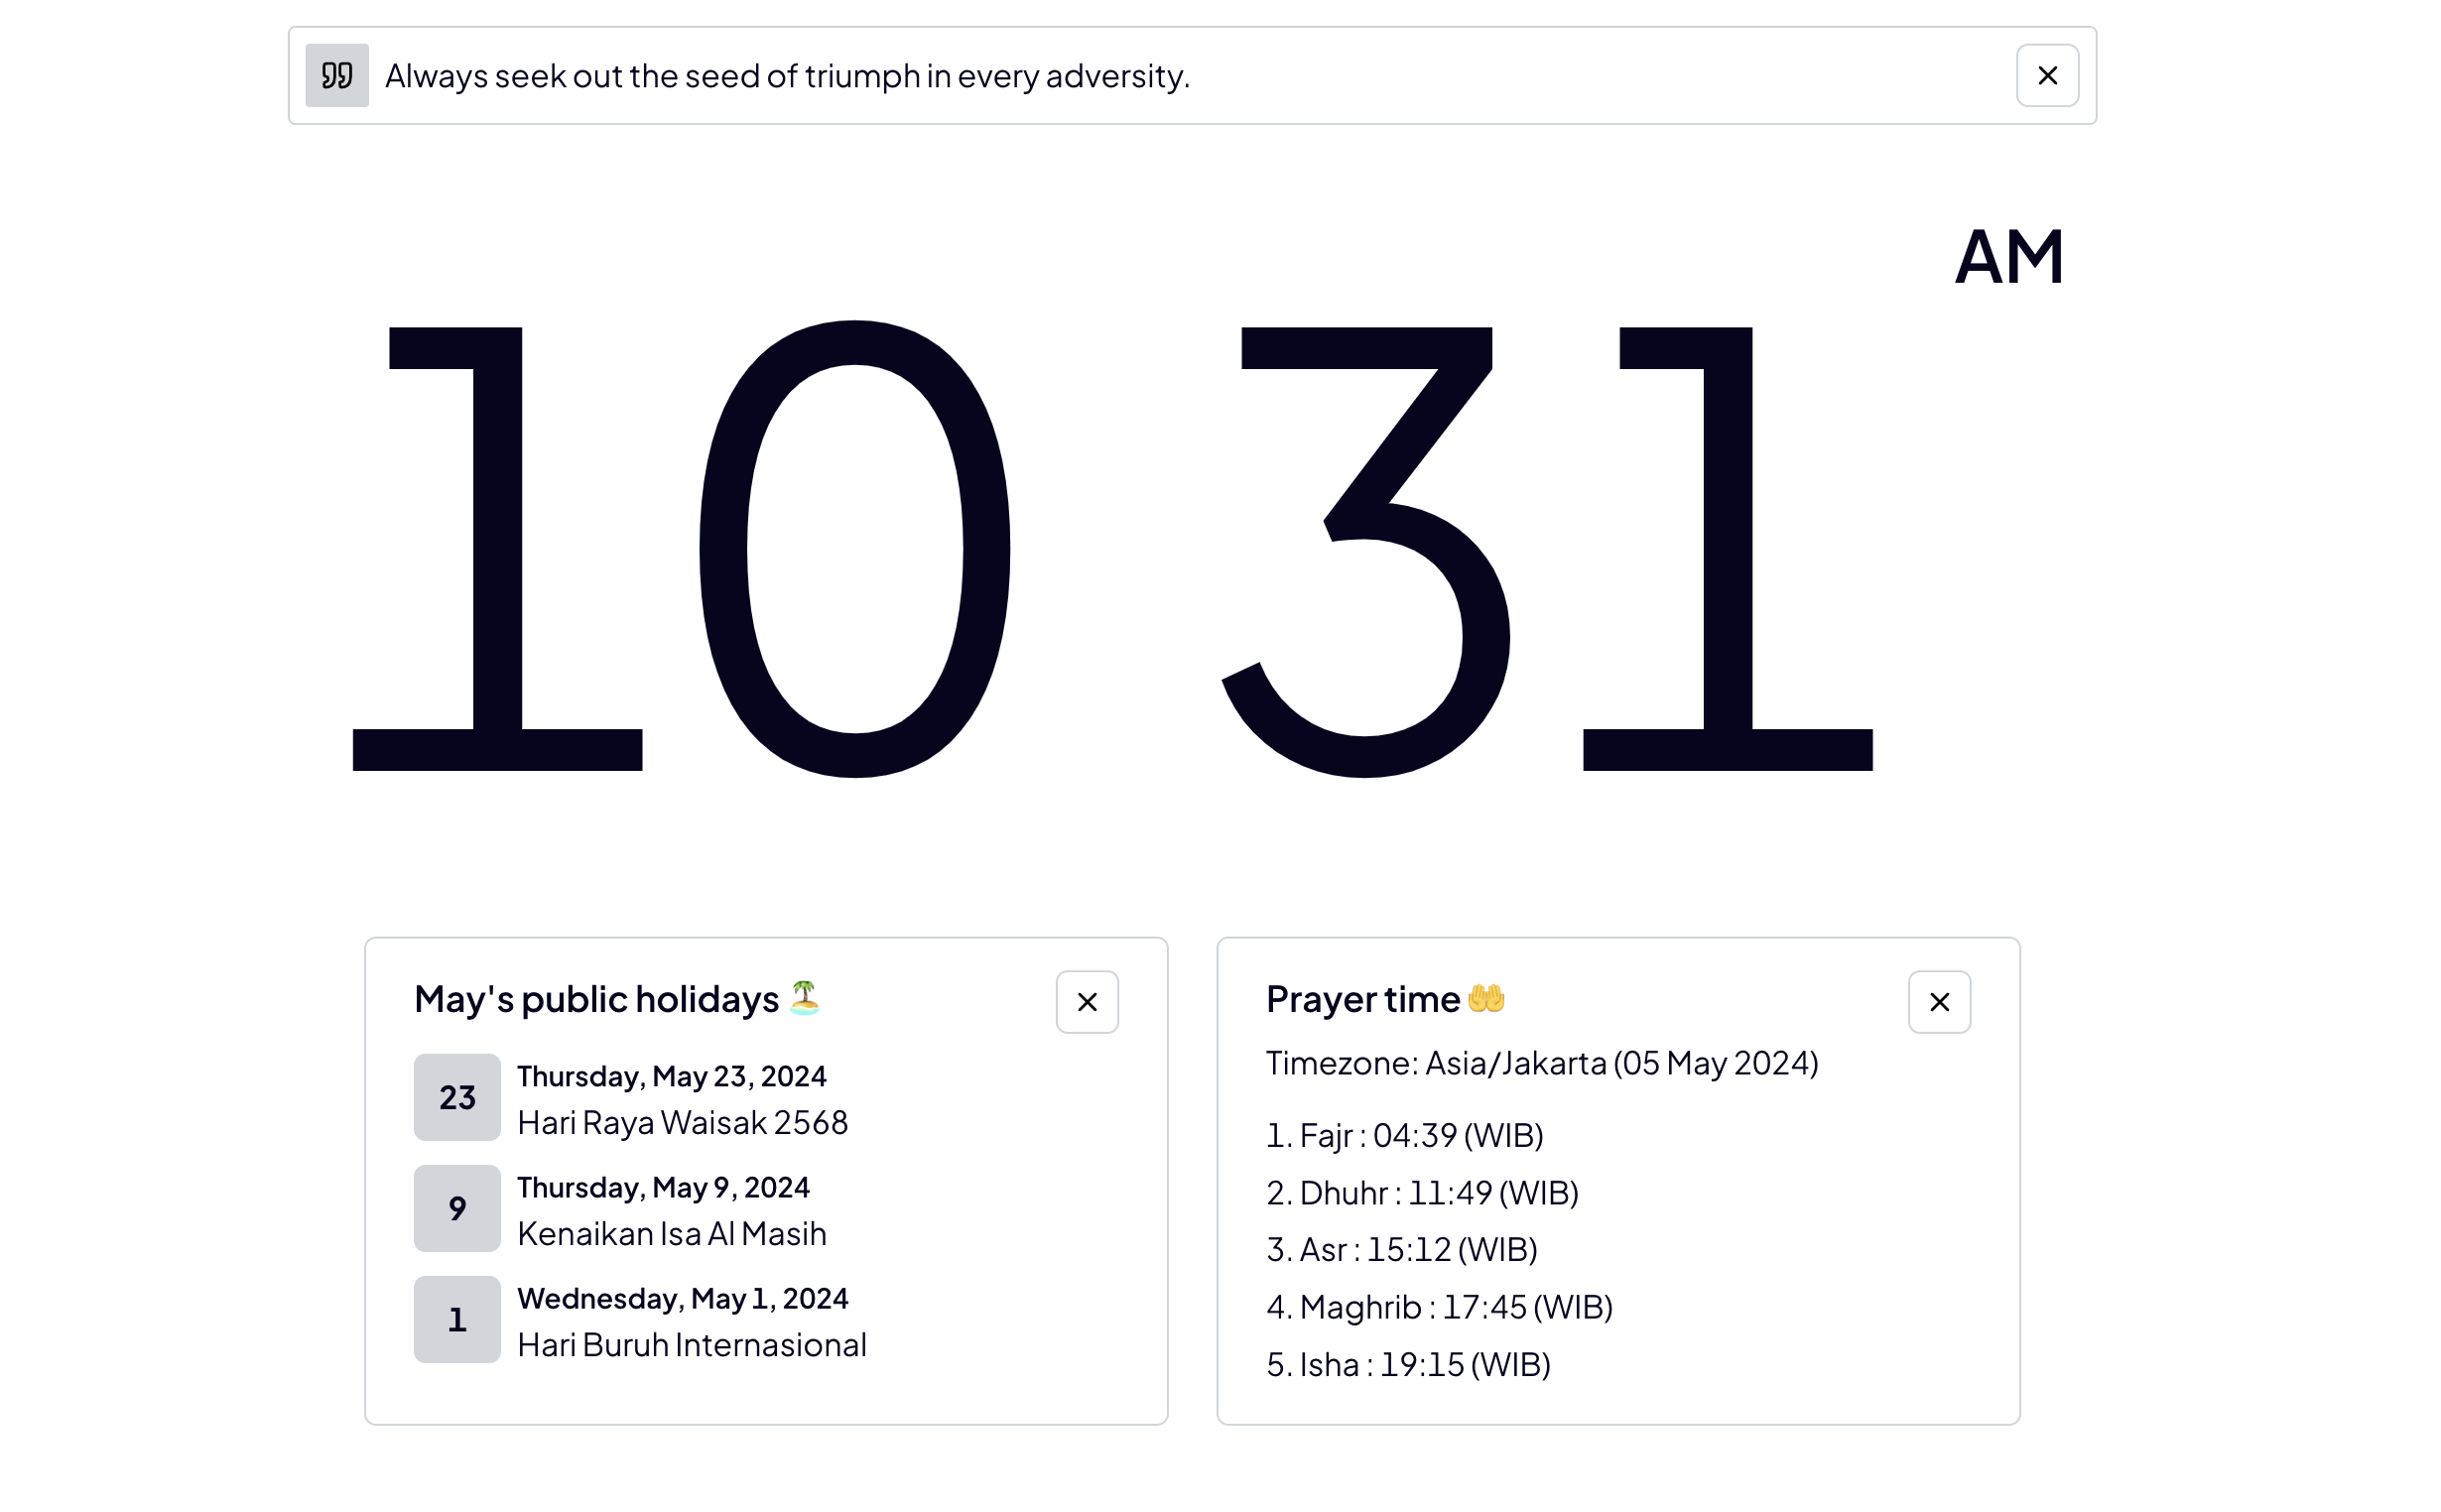Image resolution: width=2441 pixels, height=1512 pixels.
Task: Click the palm island emoji icon
Action: coord(804,997)
